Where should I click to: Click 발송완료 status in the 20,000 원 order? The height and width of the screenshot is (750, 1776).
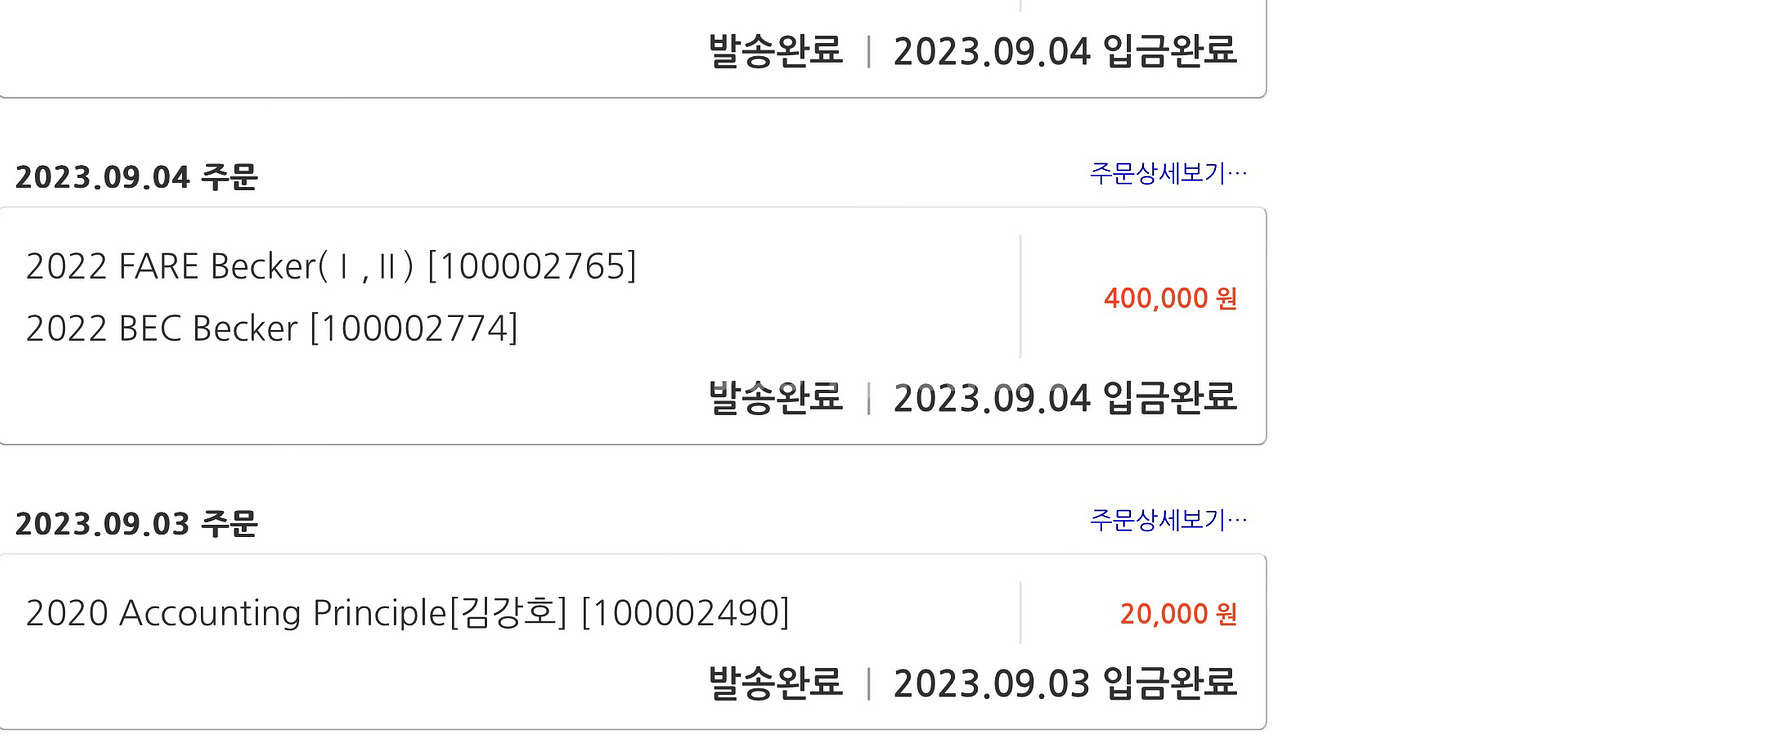pyautogui.click(x=776, y=683)
